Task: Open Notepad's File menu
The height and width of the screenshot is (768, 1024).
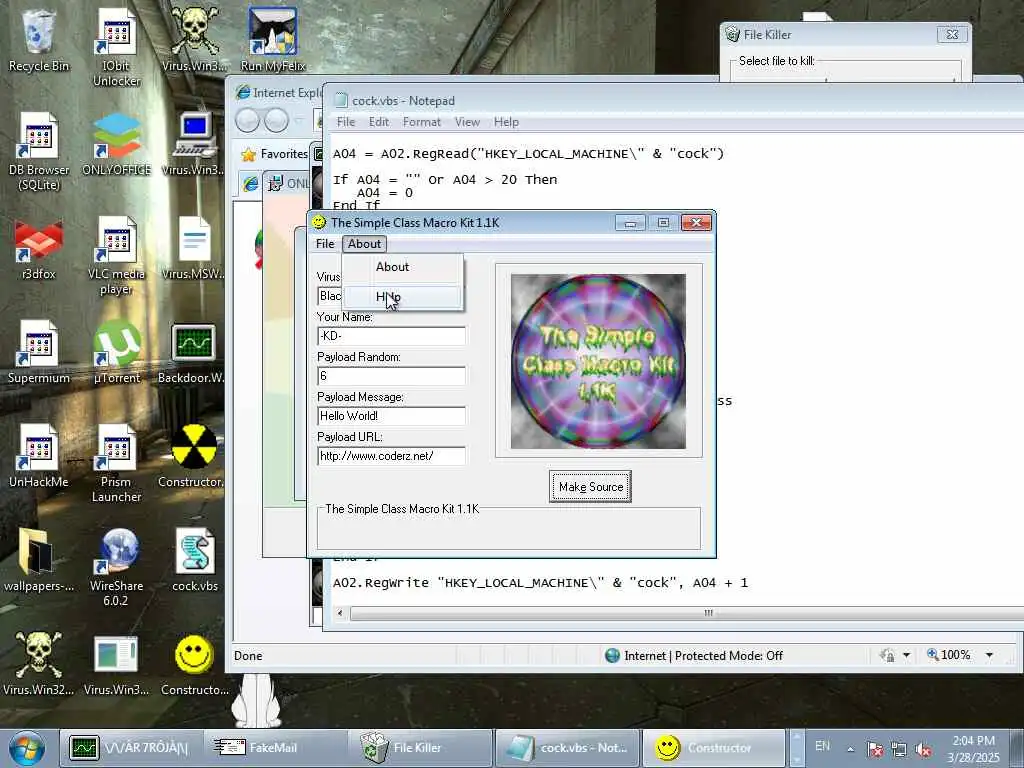Action: (345, 122)
